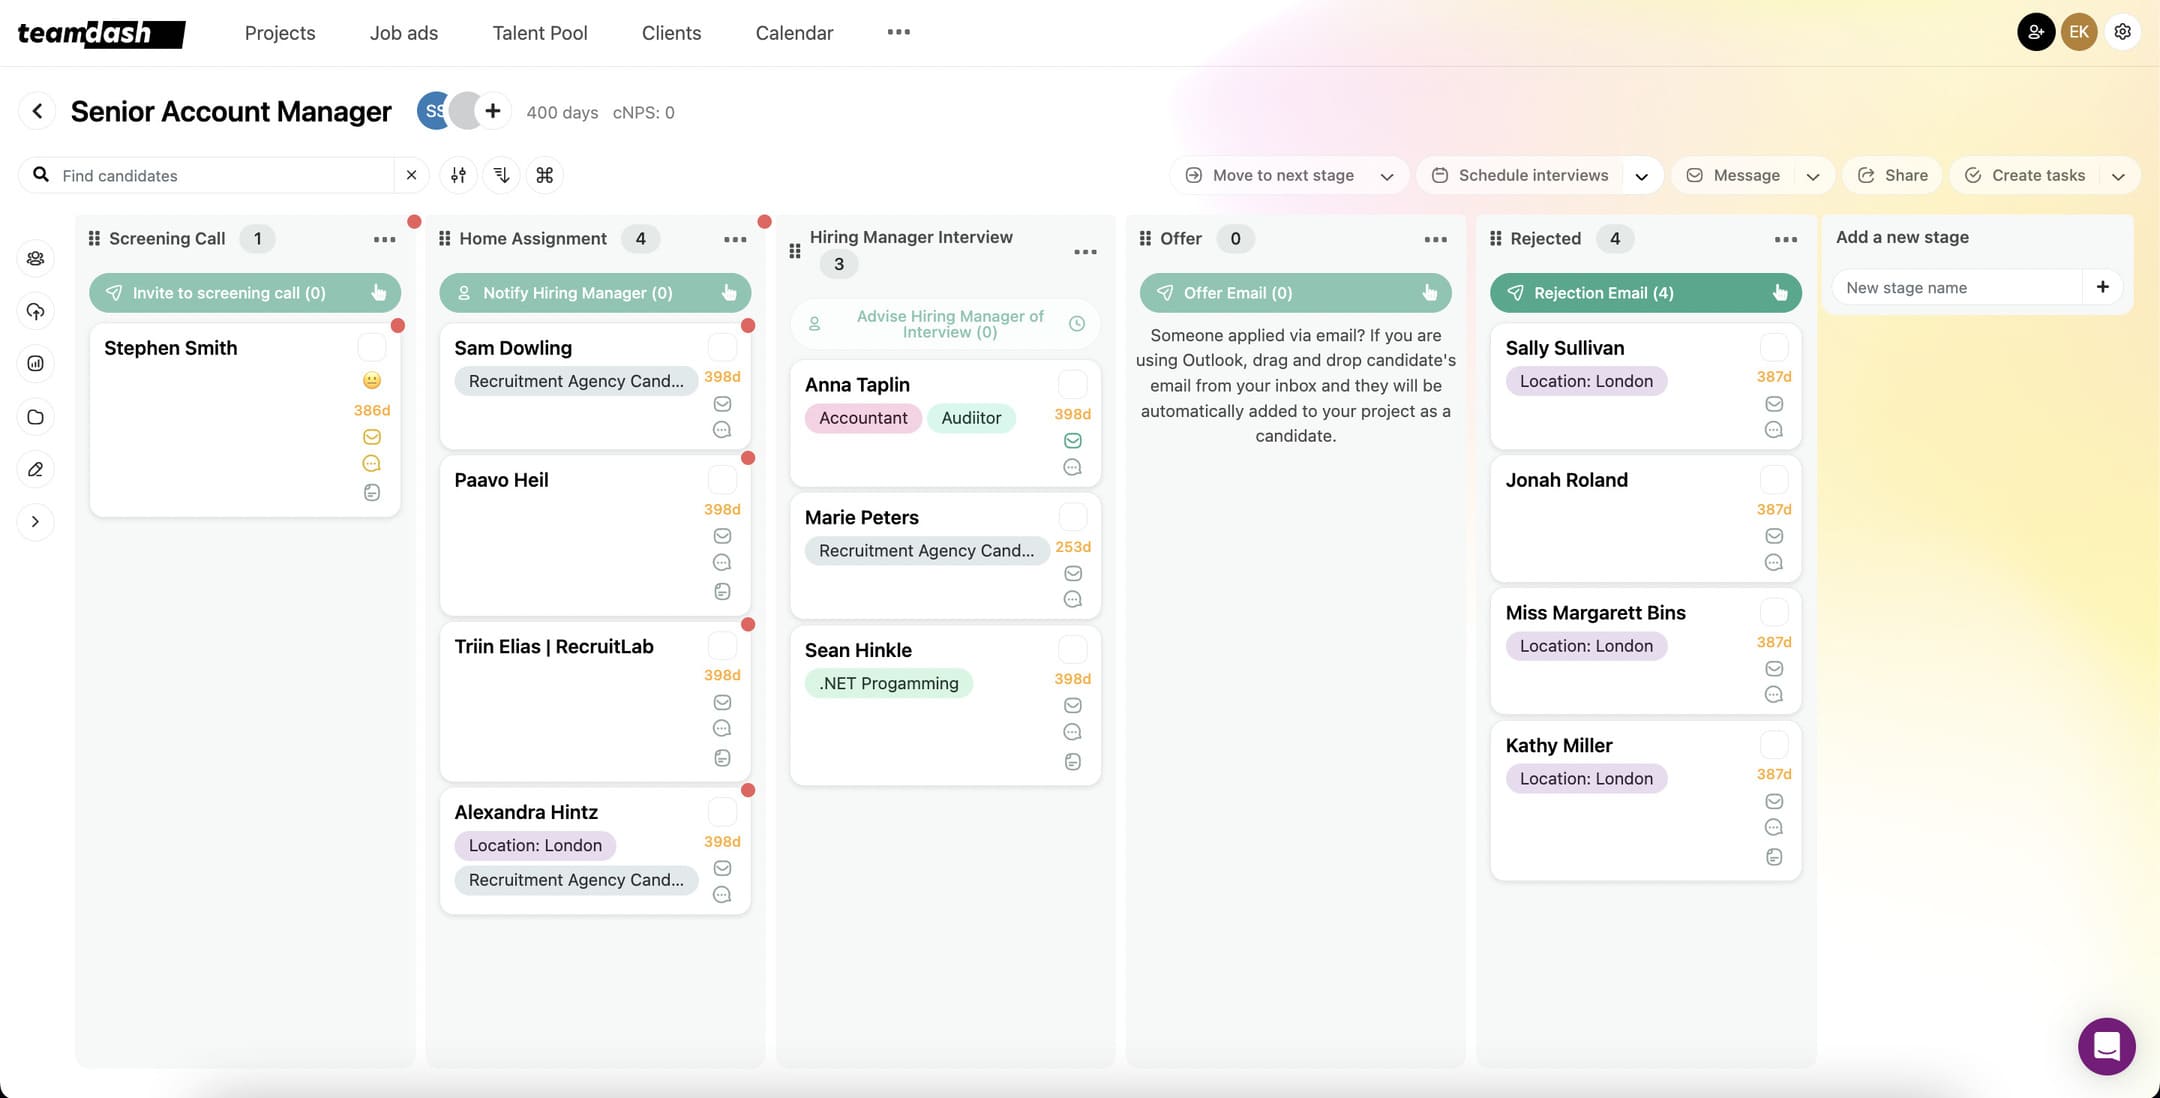Screen dimensions: 2160x1098
Task: Open settings gear in top right
Action: point(2122,32)
